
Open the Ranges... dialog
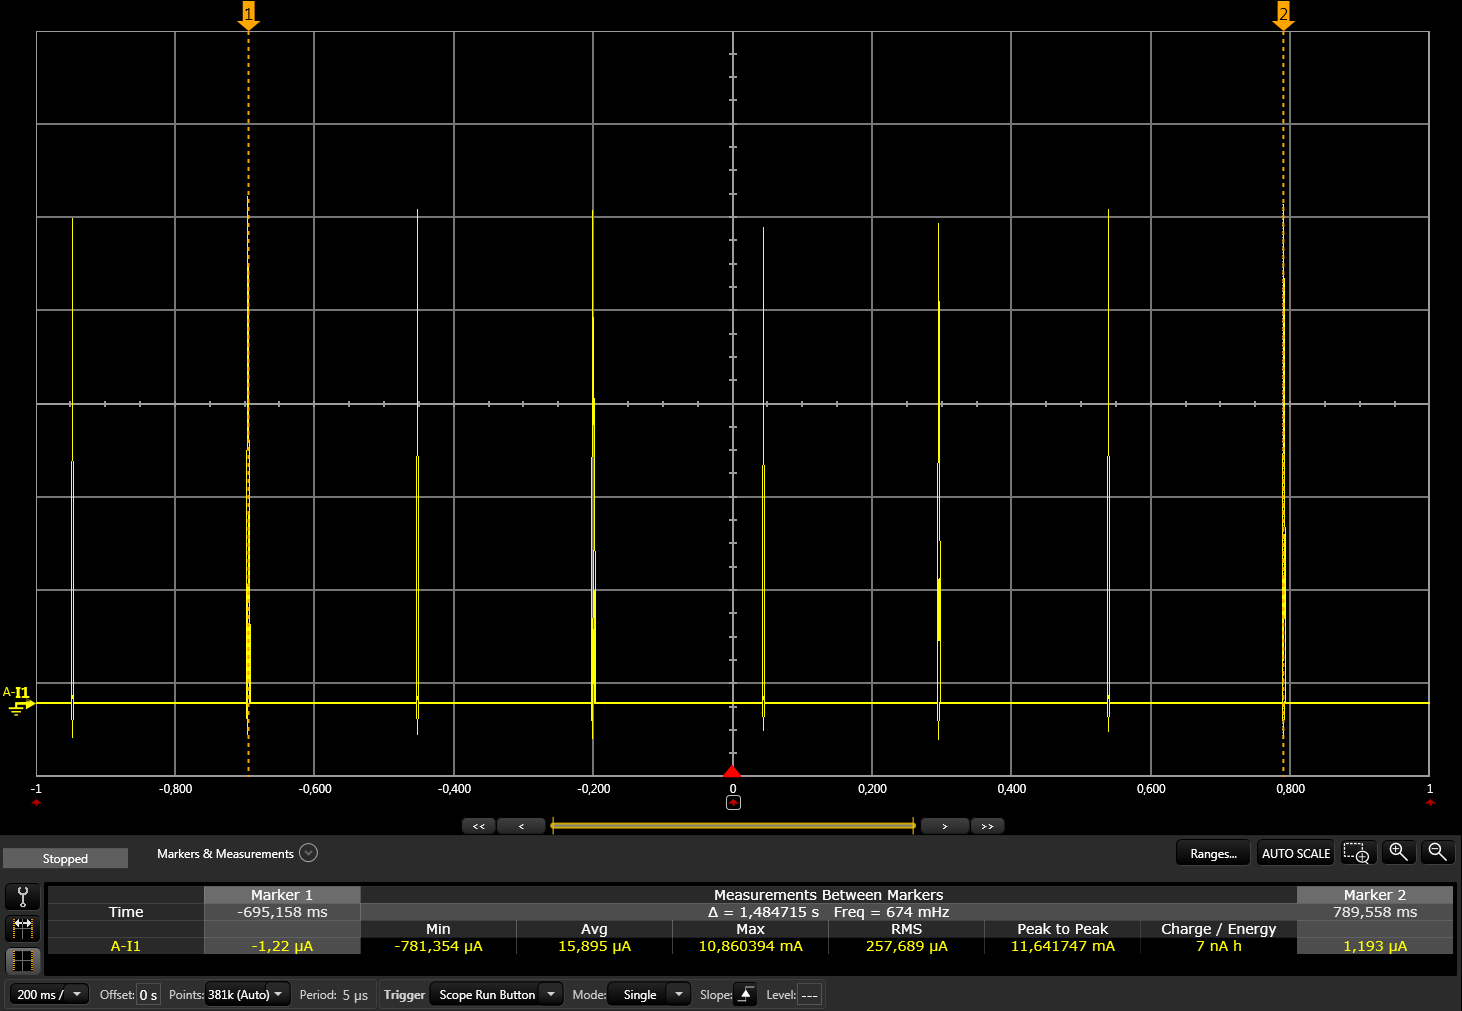click(x=1213, y=853)
